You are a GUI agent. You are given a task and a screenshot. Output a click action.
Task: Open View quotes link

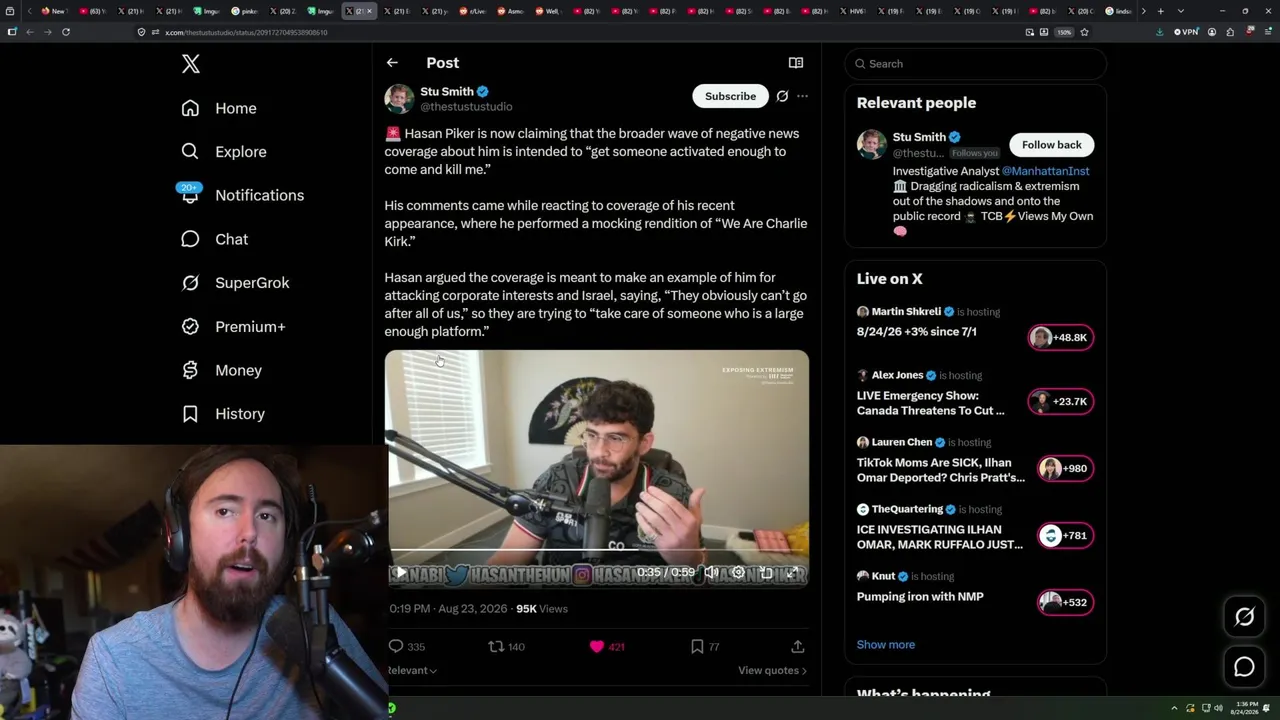(x=772, y=670)
